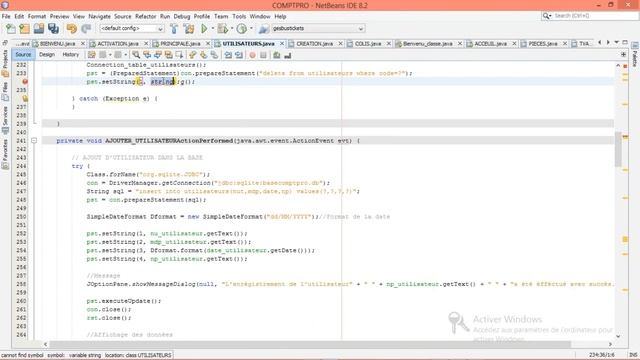The height and width of the screenshot is (360, 640).
Task: Close the COLIS.java tab
Action: pyautogui.click(x=389, y=43)
